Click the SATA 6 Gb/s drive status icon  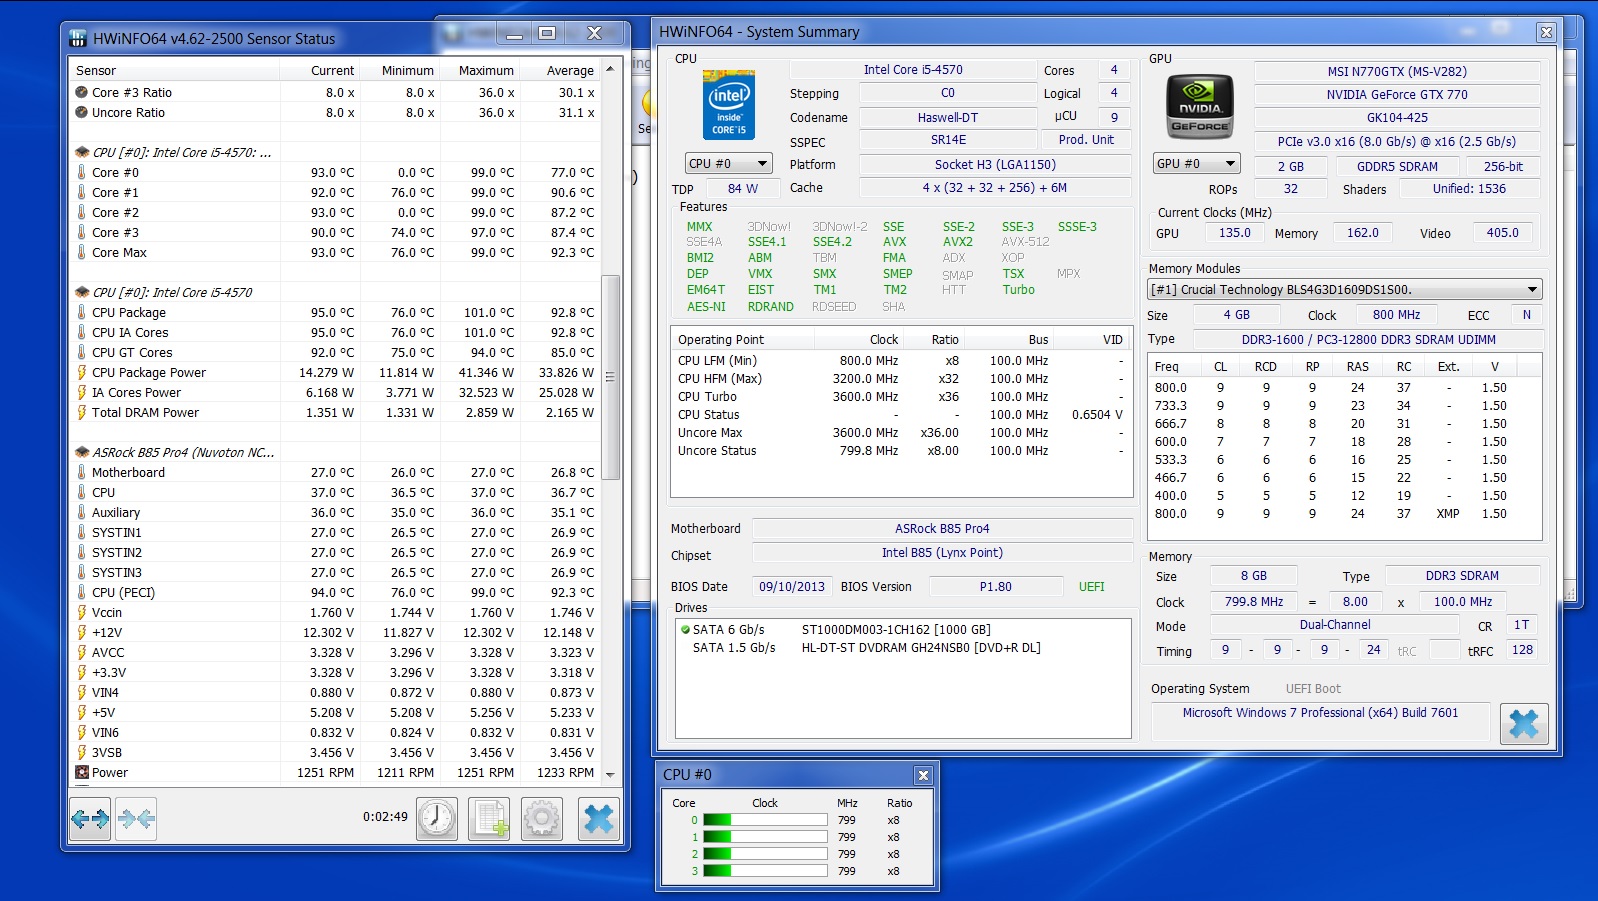685,630
